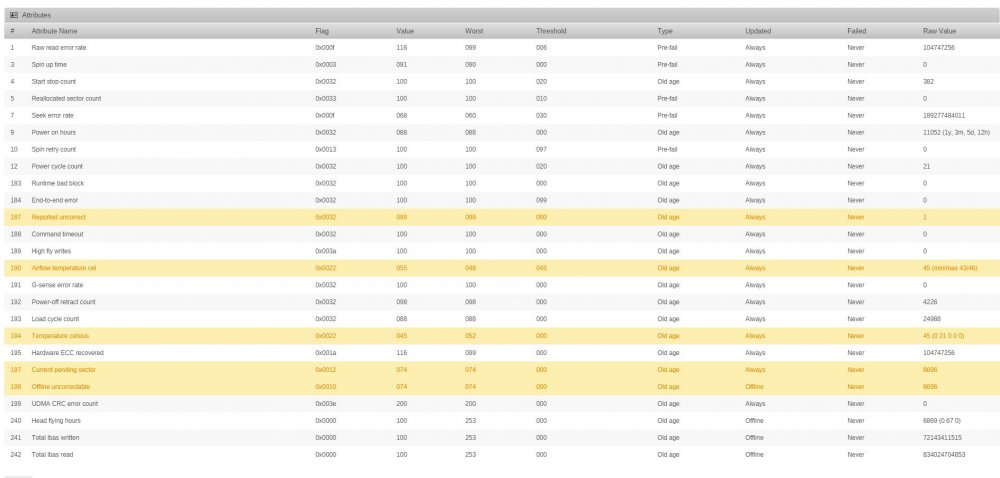The width and height of the screenshot is (1000, 478).
Task: Click flag '0x003e' in UDMA CRC row
Action: click(x=325, y=403)
